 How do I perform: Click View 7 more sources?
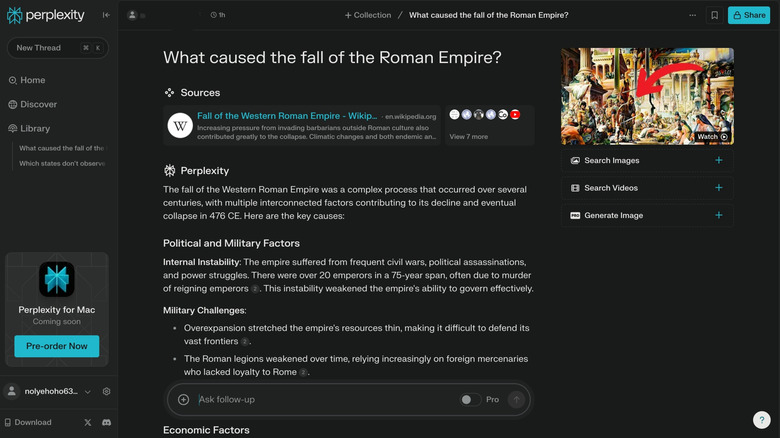tap(469, 136)
